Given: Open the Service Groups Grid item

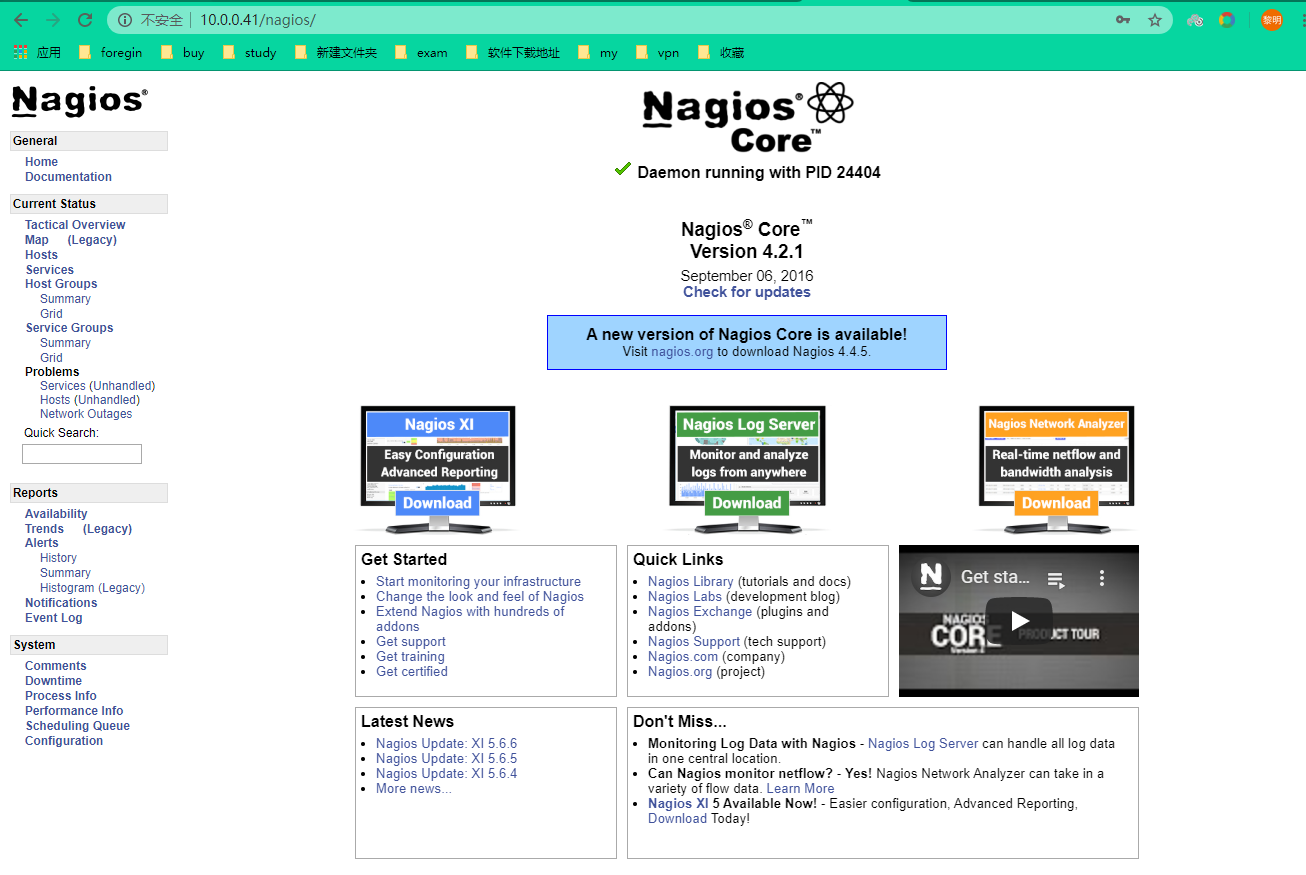Looking at the screenshot, I should (51, 358).
